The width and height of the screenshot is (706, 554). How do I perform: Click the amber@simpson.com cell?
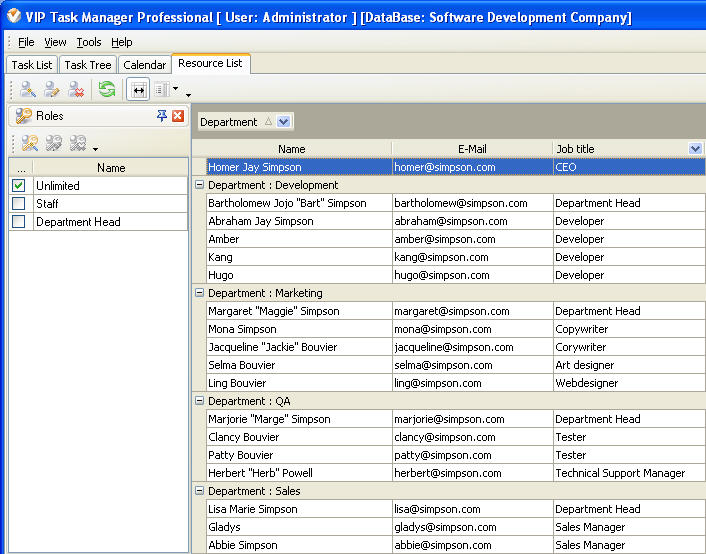(x=473, y=239)
